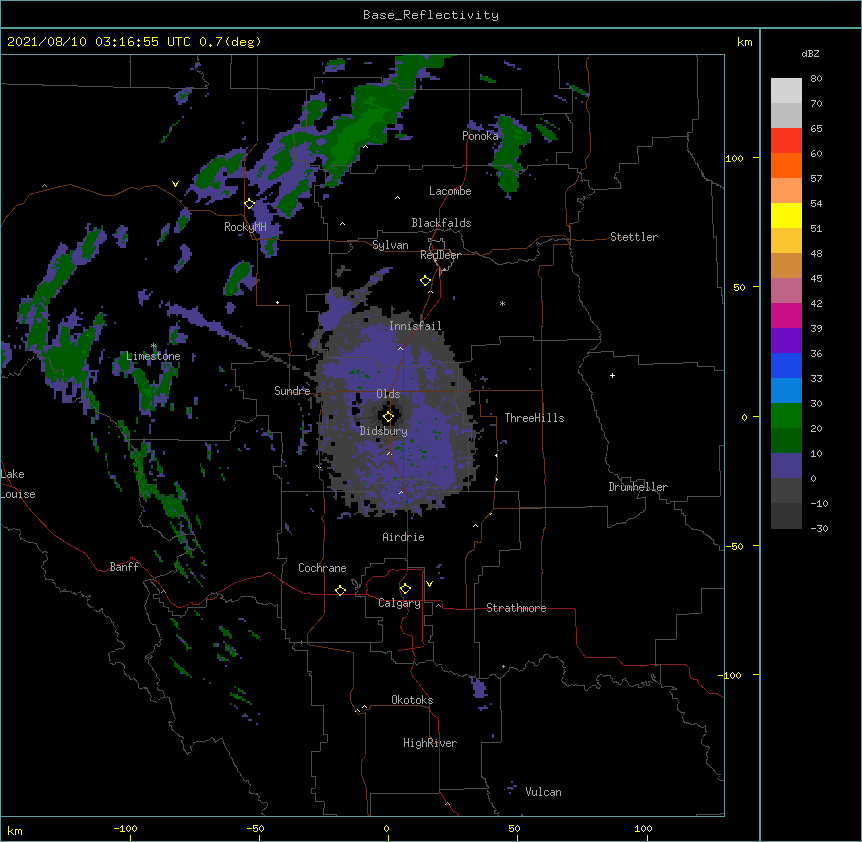Click the Airdrie label

tap(403, 537)
